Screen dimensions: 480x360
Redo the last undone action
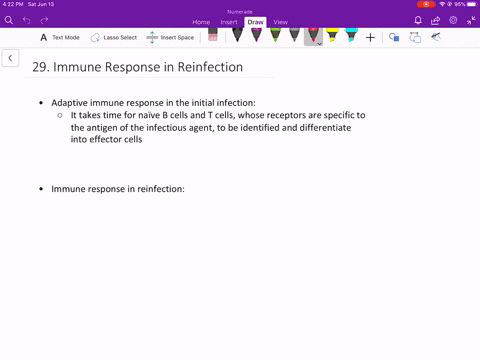click(x=44, y=21)
